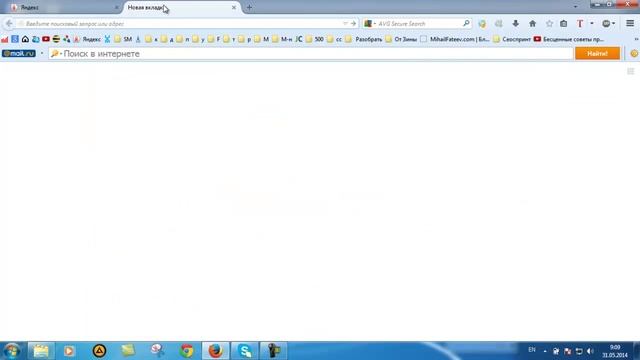Open Skype from the taskbar
640x360 pixels.
(244, 351)
